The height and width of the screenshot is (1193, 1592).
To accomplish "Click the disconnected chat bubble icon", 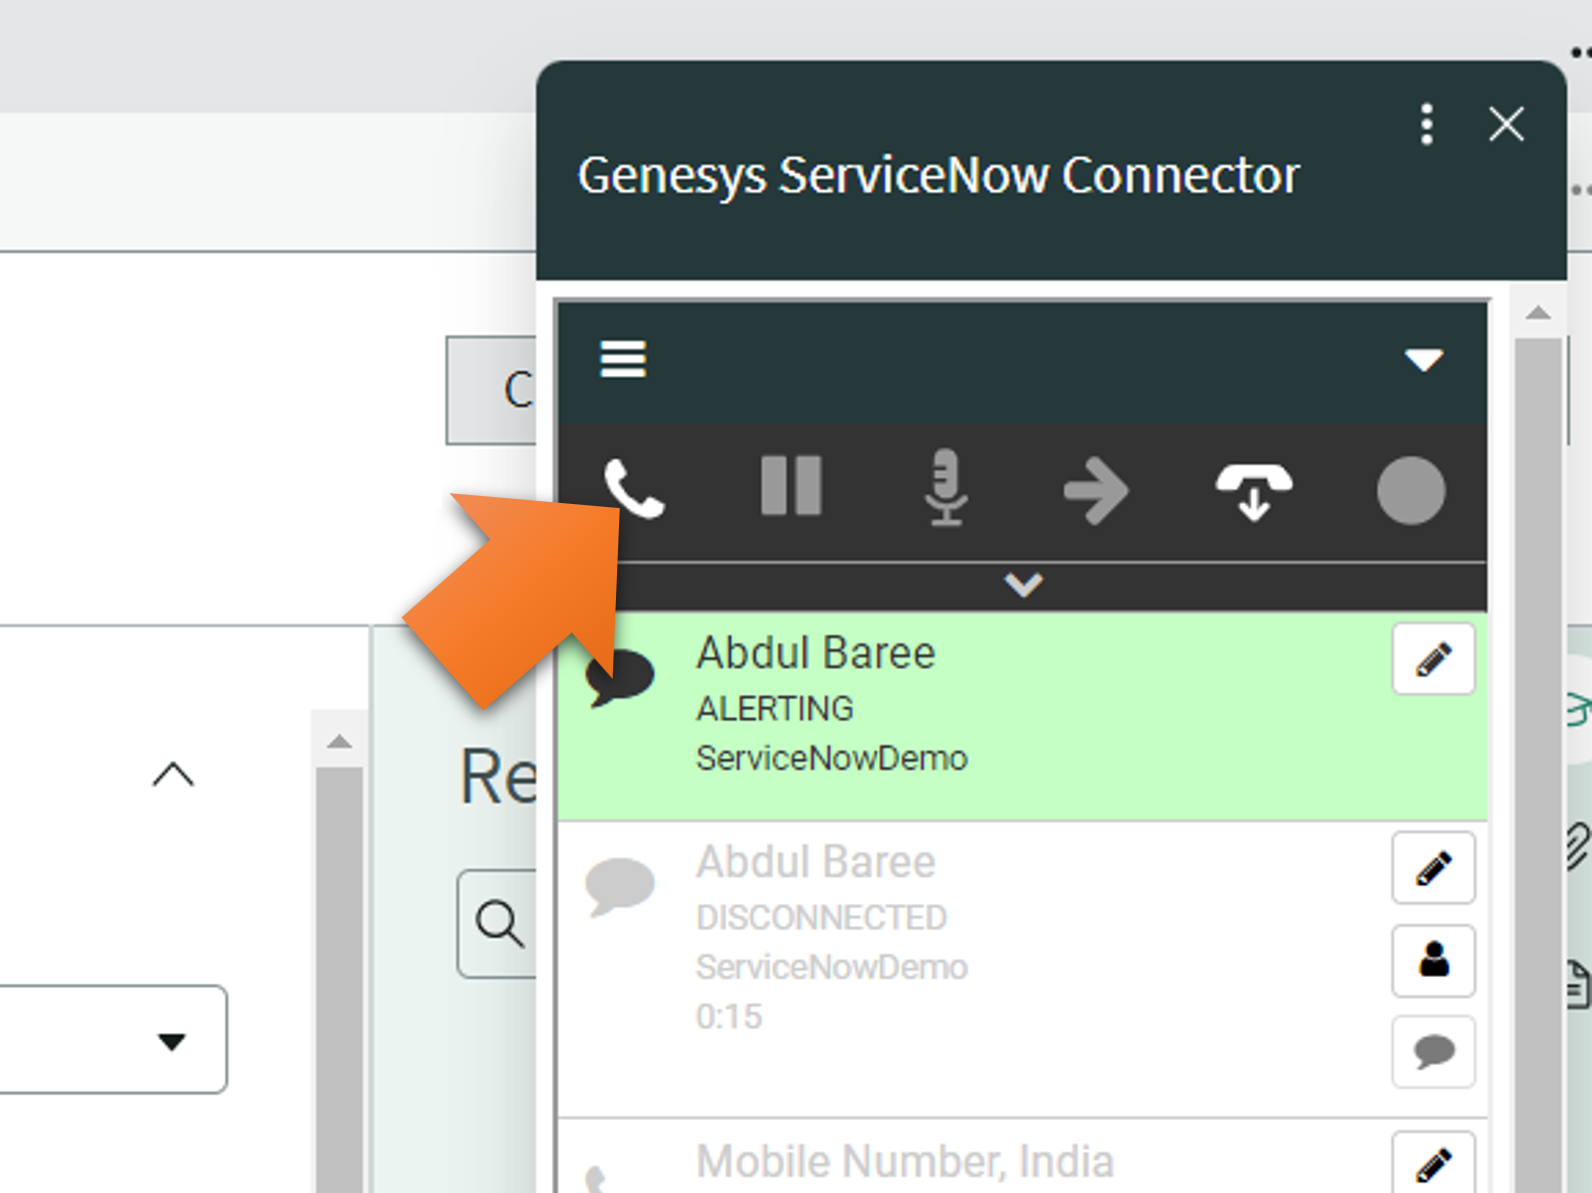I will pos(620,886).
